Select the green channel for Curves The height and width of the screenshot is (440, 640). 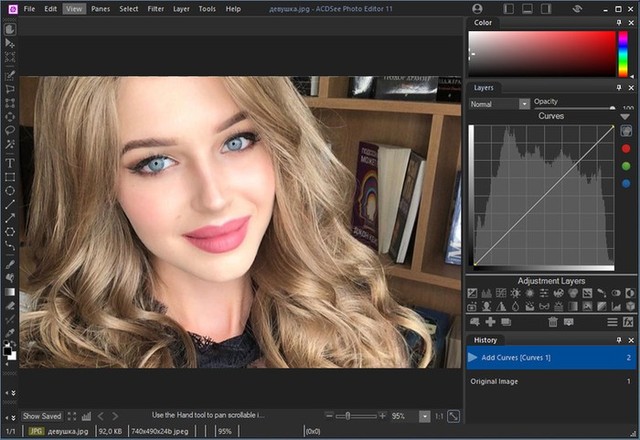click(x=626, y=165)
